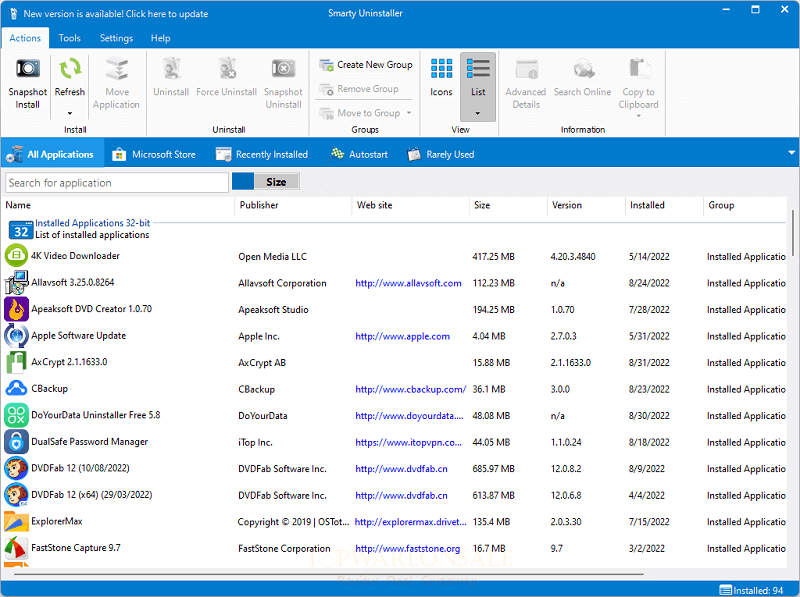Click the Allavsoft app icon
The image size is (800, 597).
point(16,282)
